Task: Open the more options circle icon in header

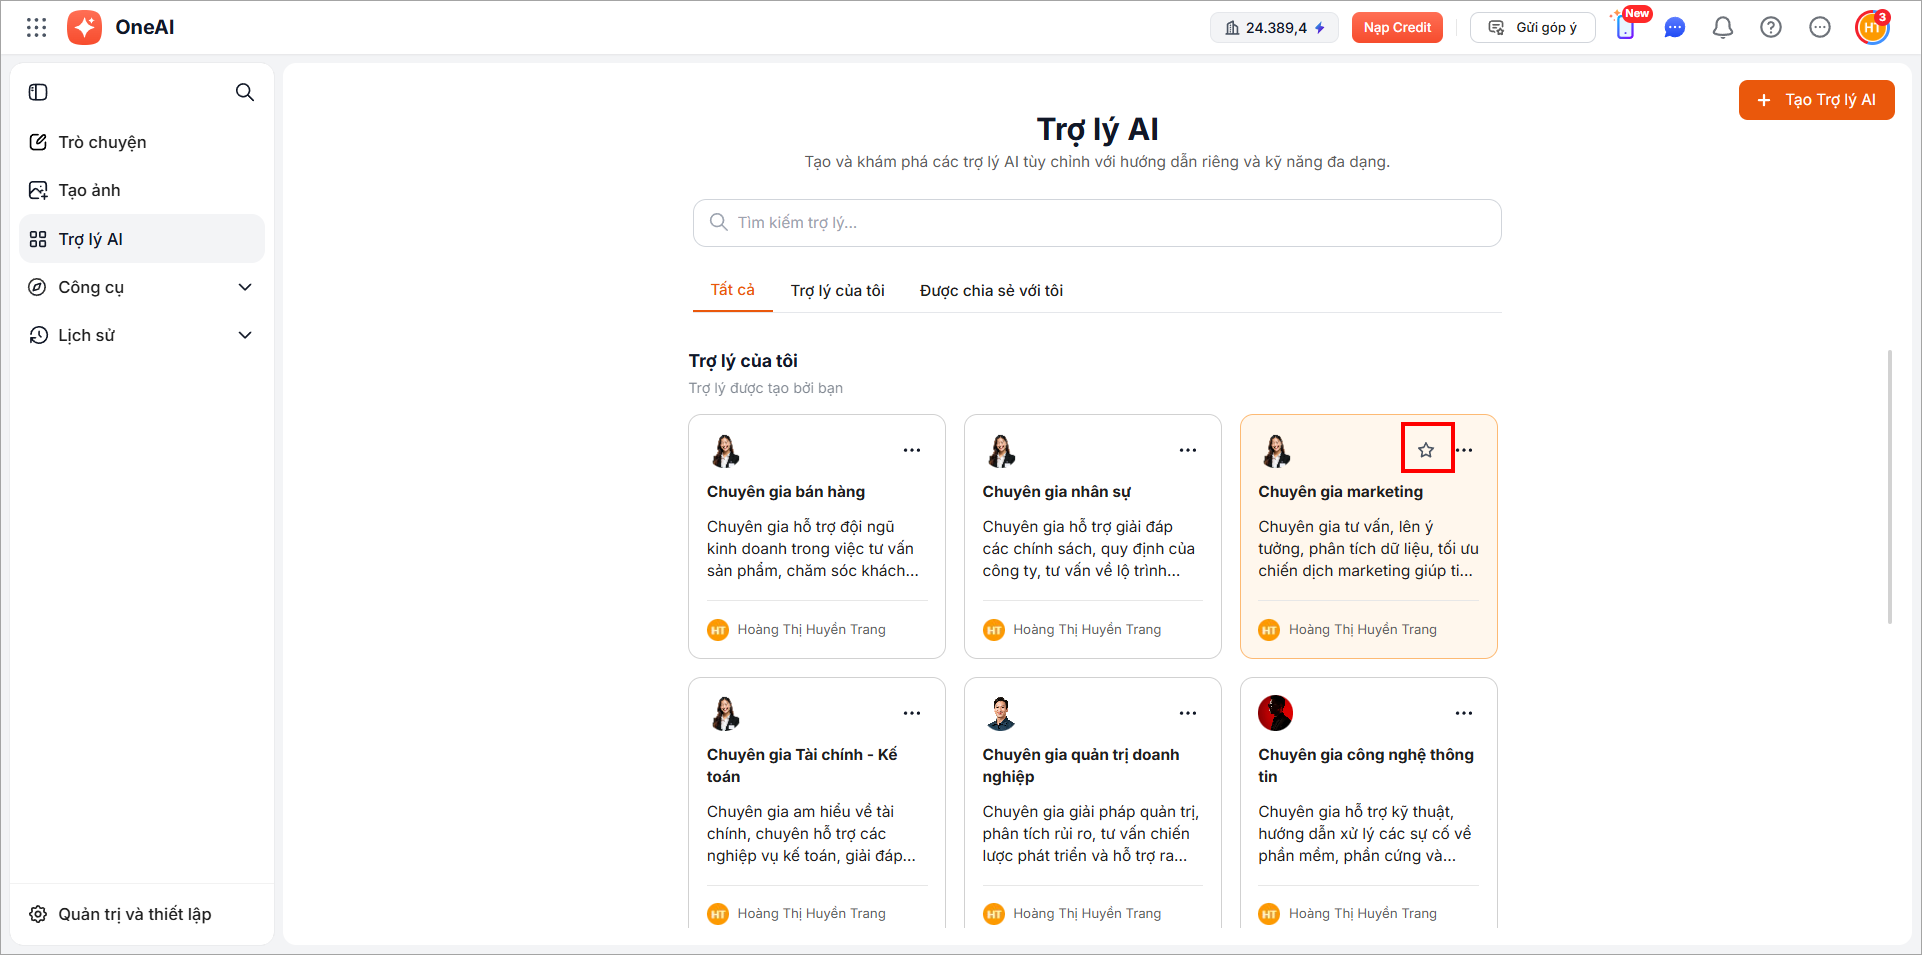Action: 1820,28
